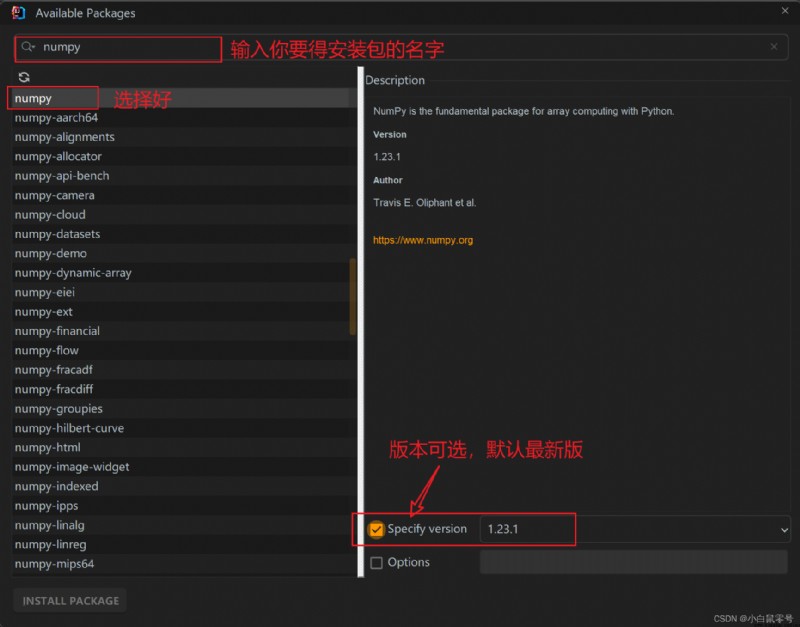Click the Options text field

(634, 562)
